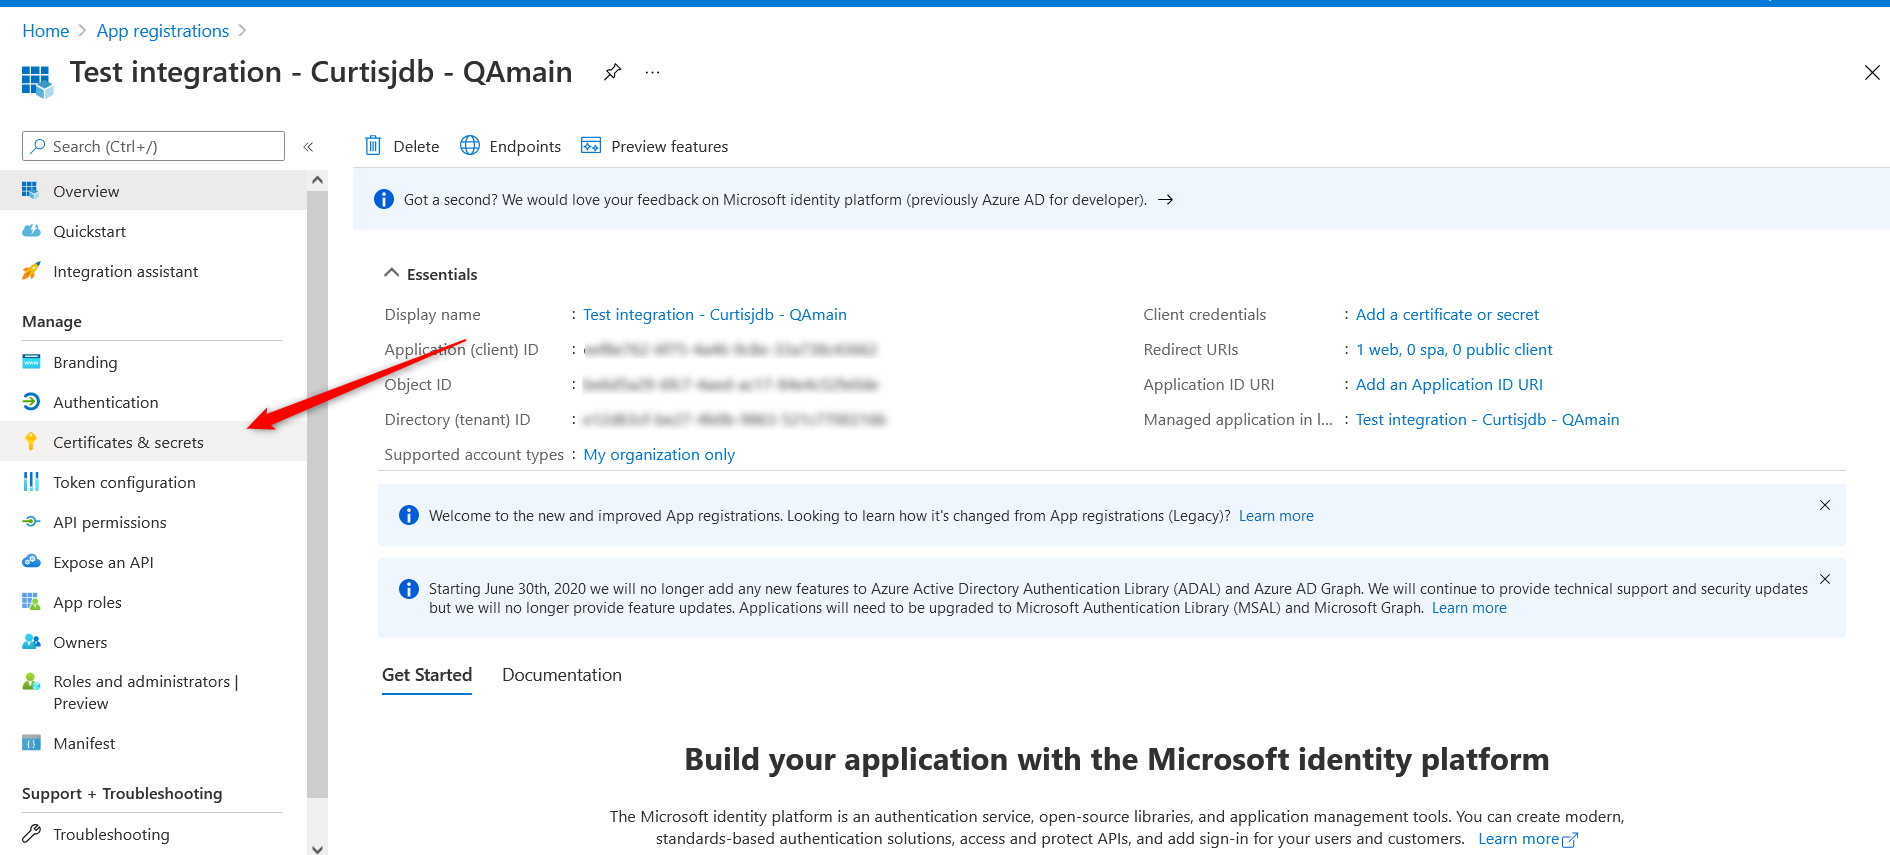The width and height of the screenshot is (1890, 855).
Task: Focus the Search (Ctrl+/) input field
Action: point(153,146)
